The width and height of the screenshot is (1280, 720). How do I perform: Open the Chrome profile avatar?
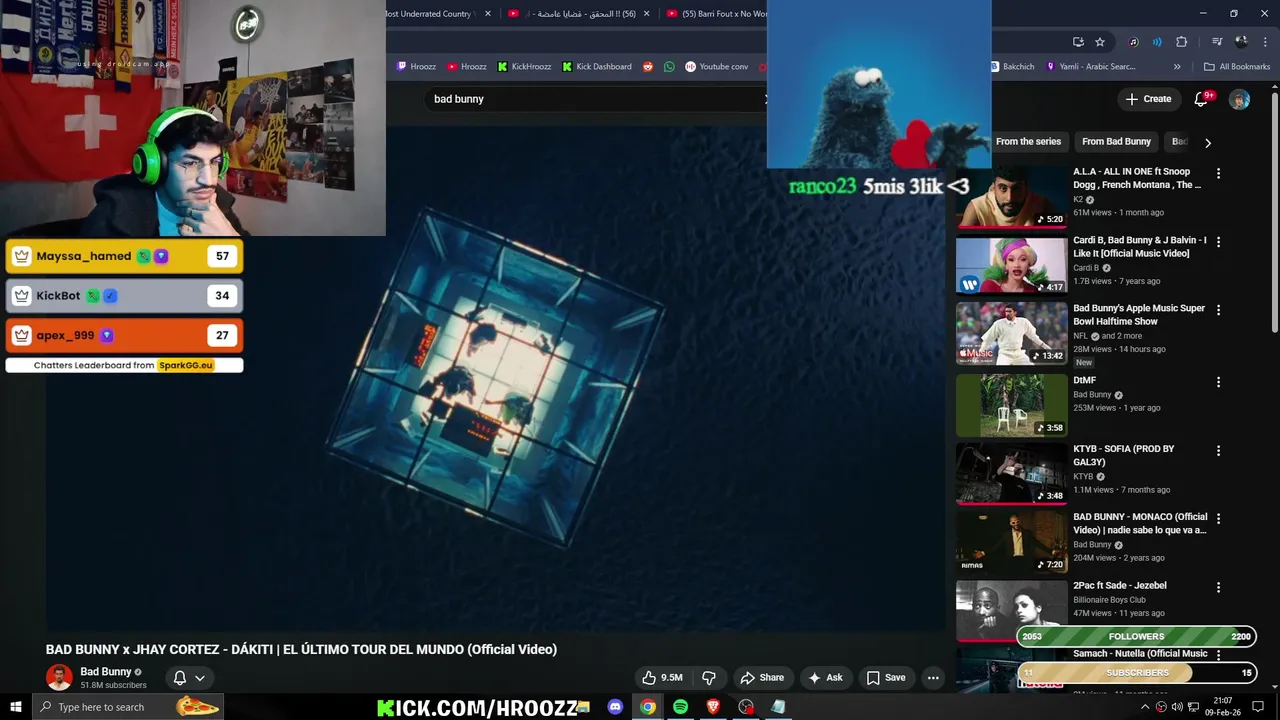click(1241, 42)
